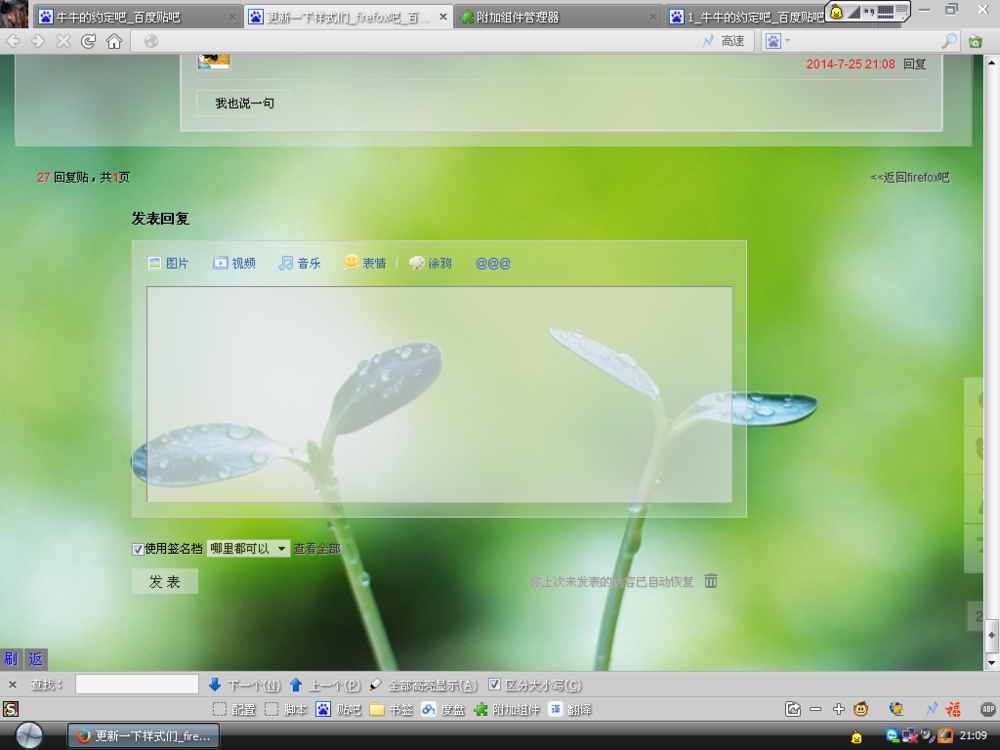Toggle the 使用签名档 checkbox
This screenshot has height=750, width=1000.
[138, 549]
